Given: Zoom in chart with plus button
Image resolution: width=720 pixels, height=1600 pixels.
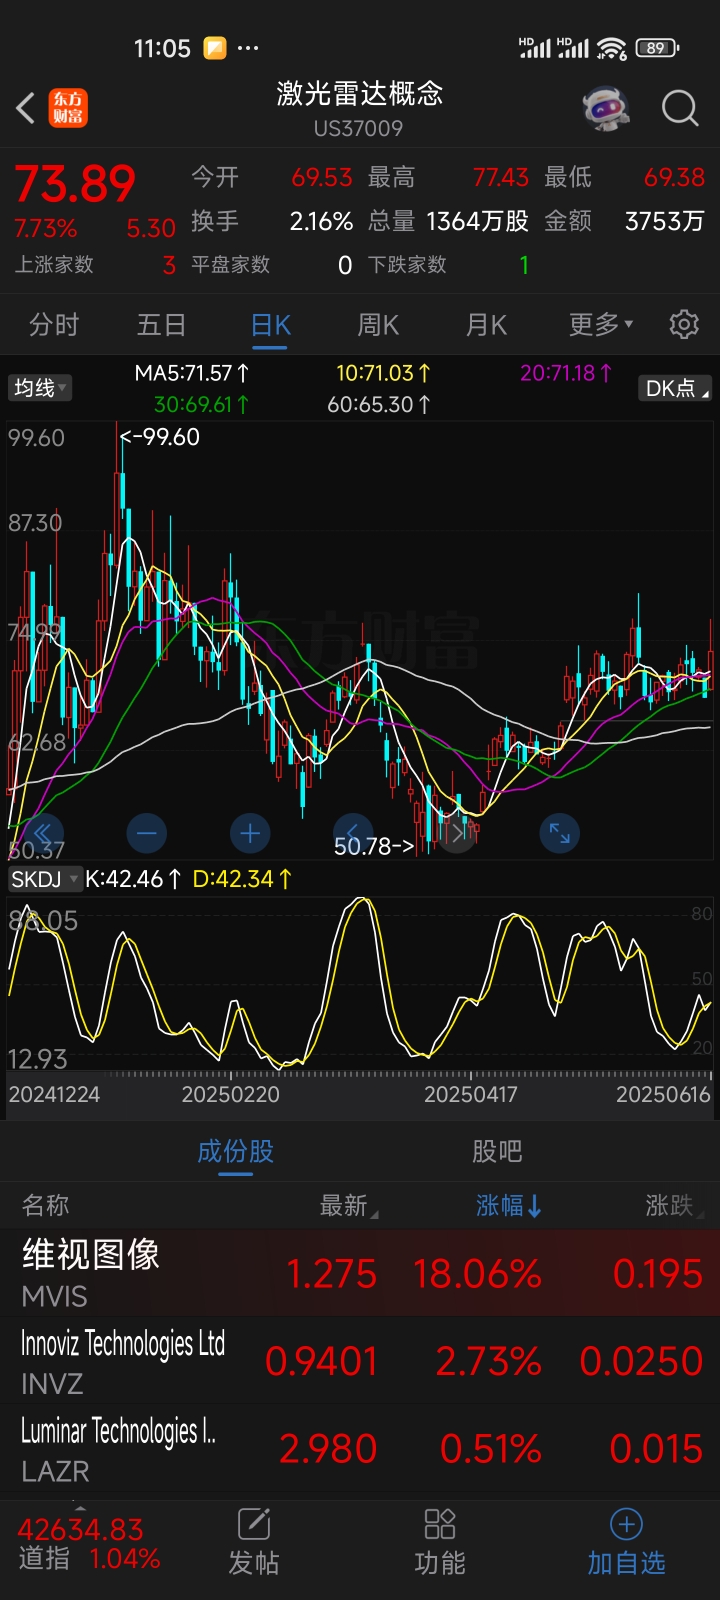Looking at the screenshot, I should point(250,833).
